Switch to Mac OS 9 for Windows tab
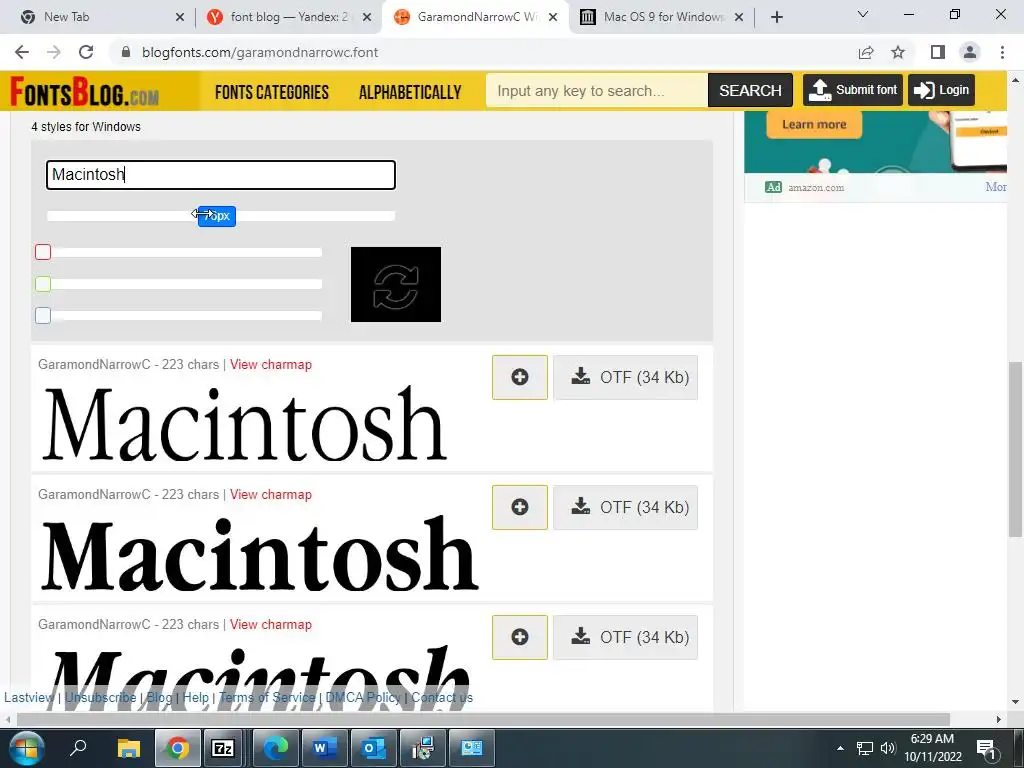Viewport: 1024px width, 768px height. (662, 17)
